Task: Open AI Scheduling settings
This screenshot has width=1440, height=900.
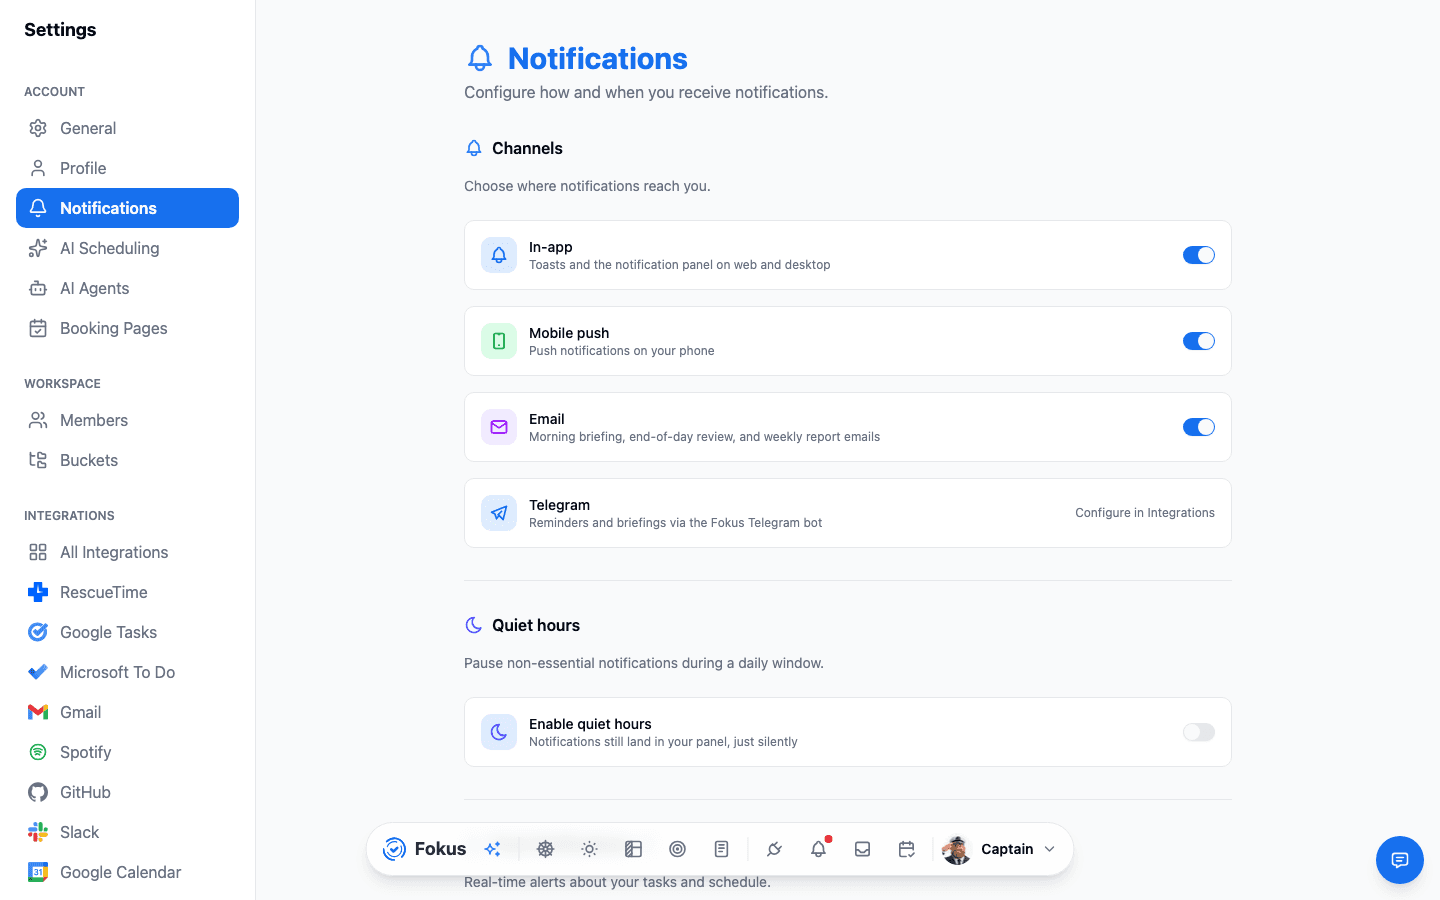Action: 127,248
